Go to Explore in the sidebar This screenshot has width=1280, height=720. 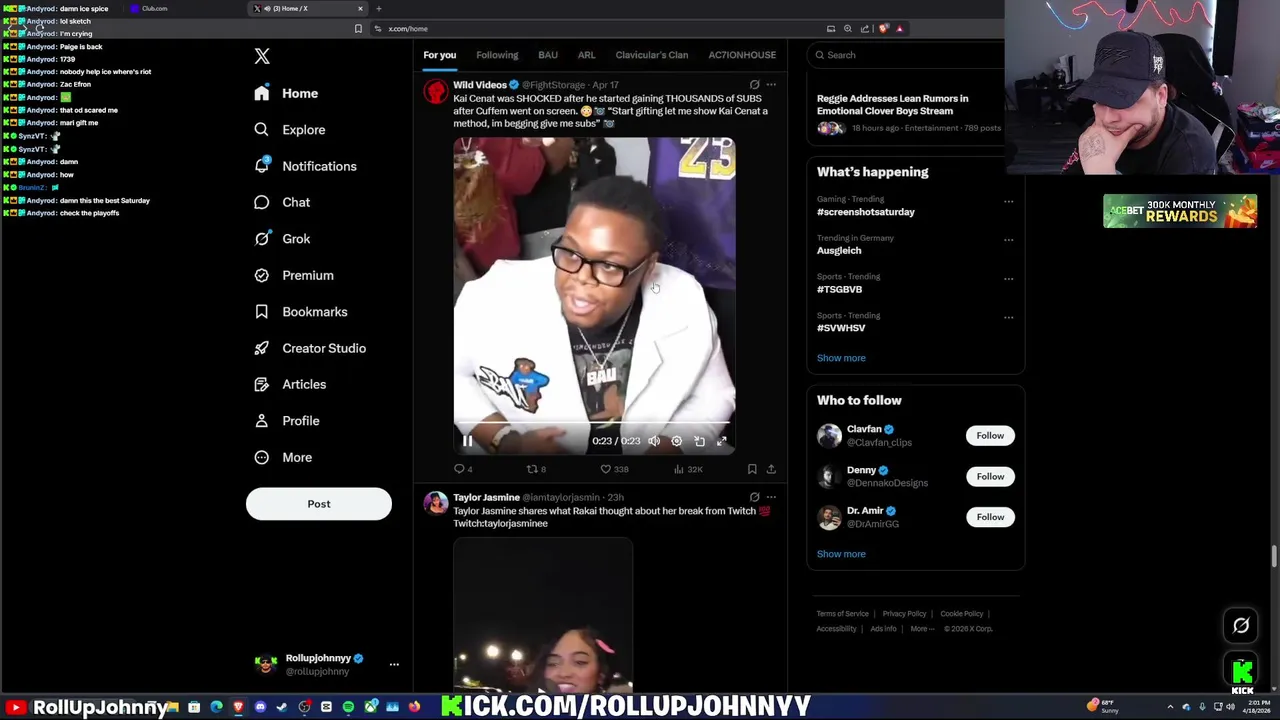[x=290, y=130]
